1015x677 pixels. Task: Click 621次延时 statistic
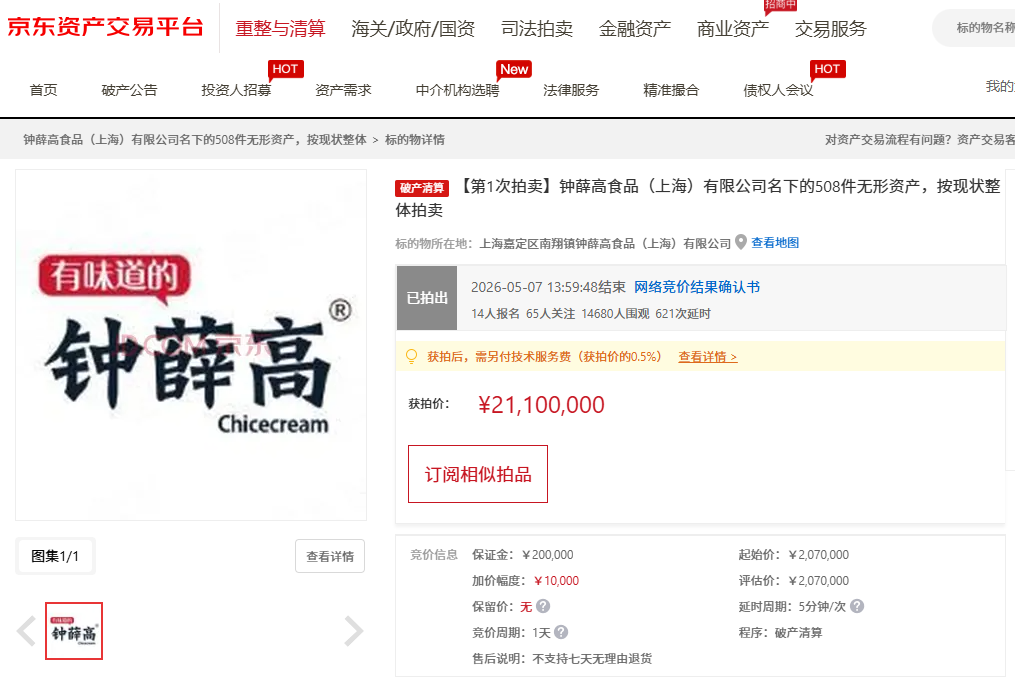click(683, 313)
